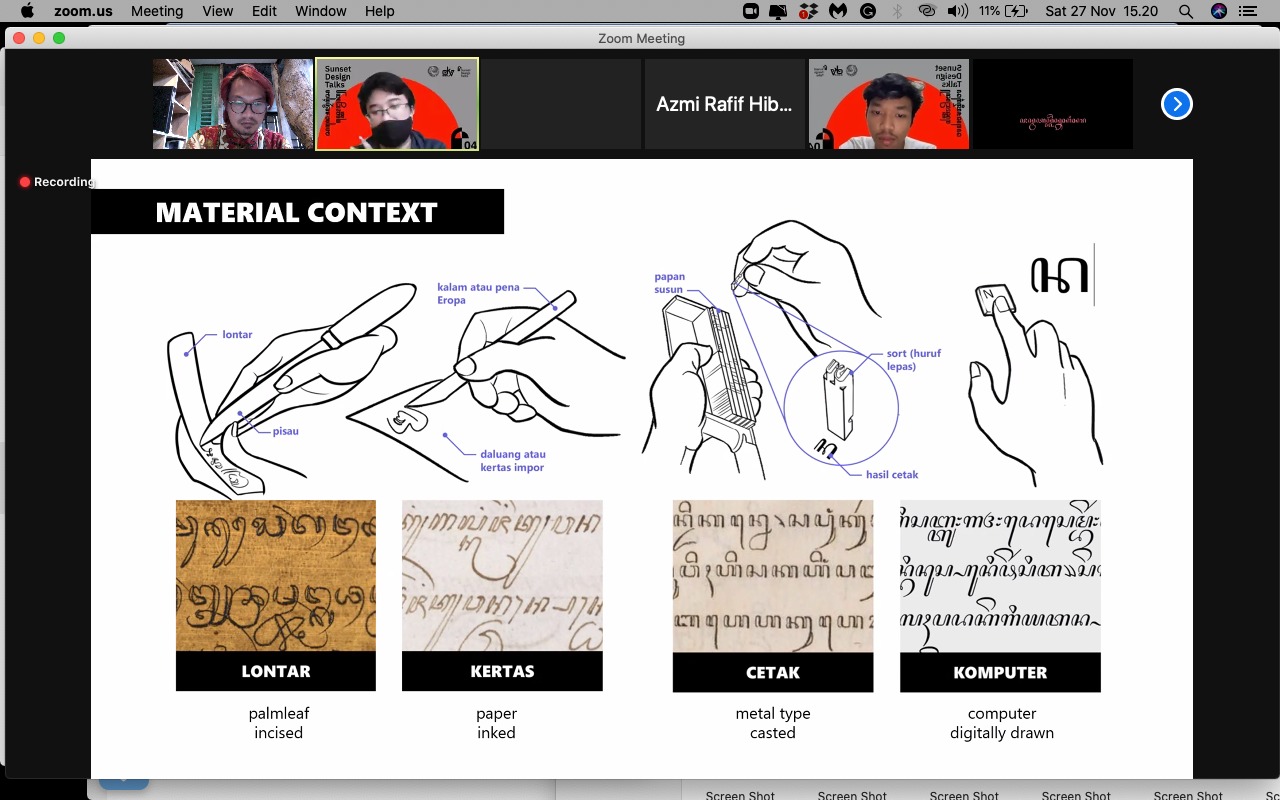Image resolution: width=1280 pixels, height=800 pixels.
Task: Open the Apple menu
Action: pos(27,11)
